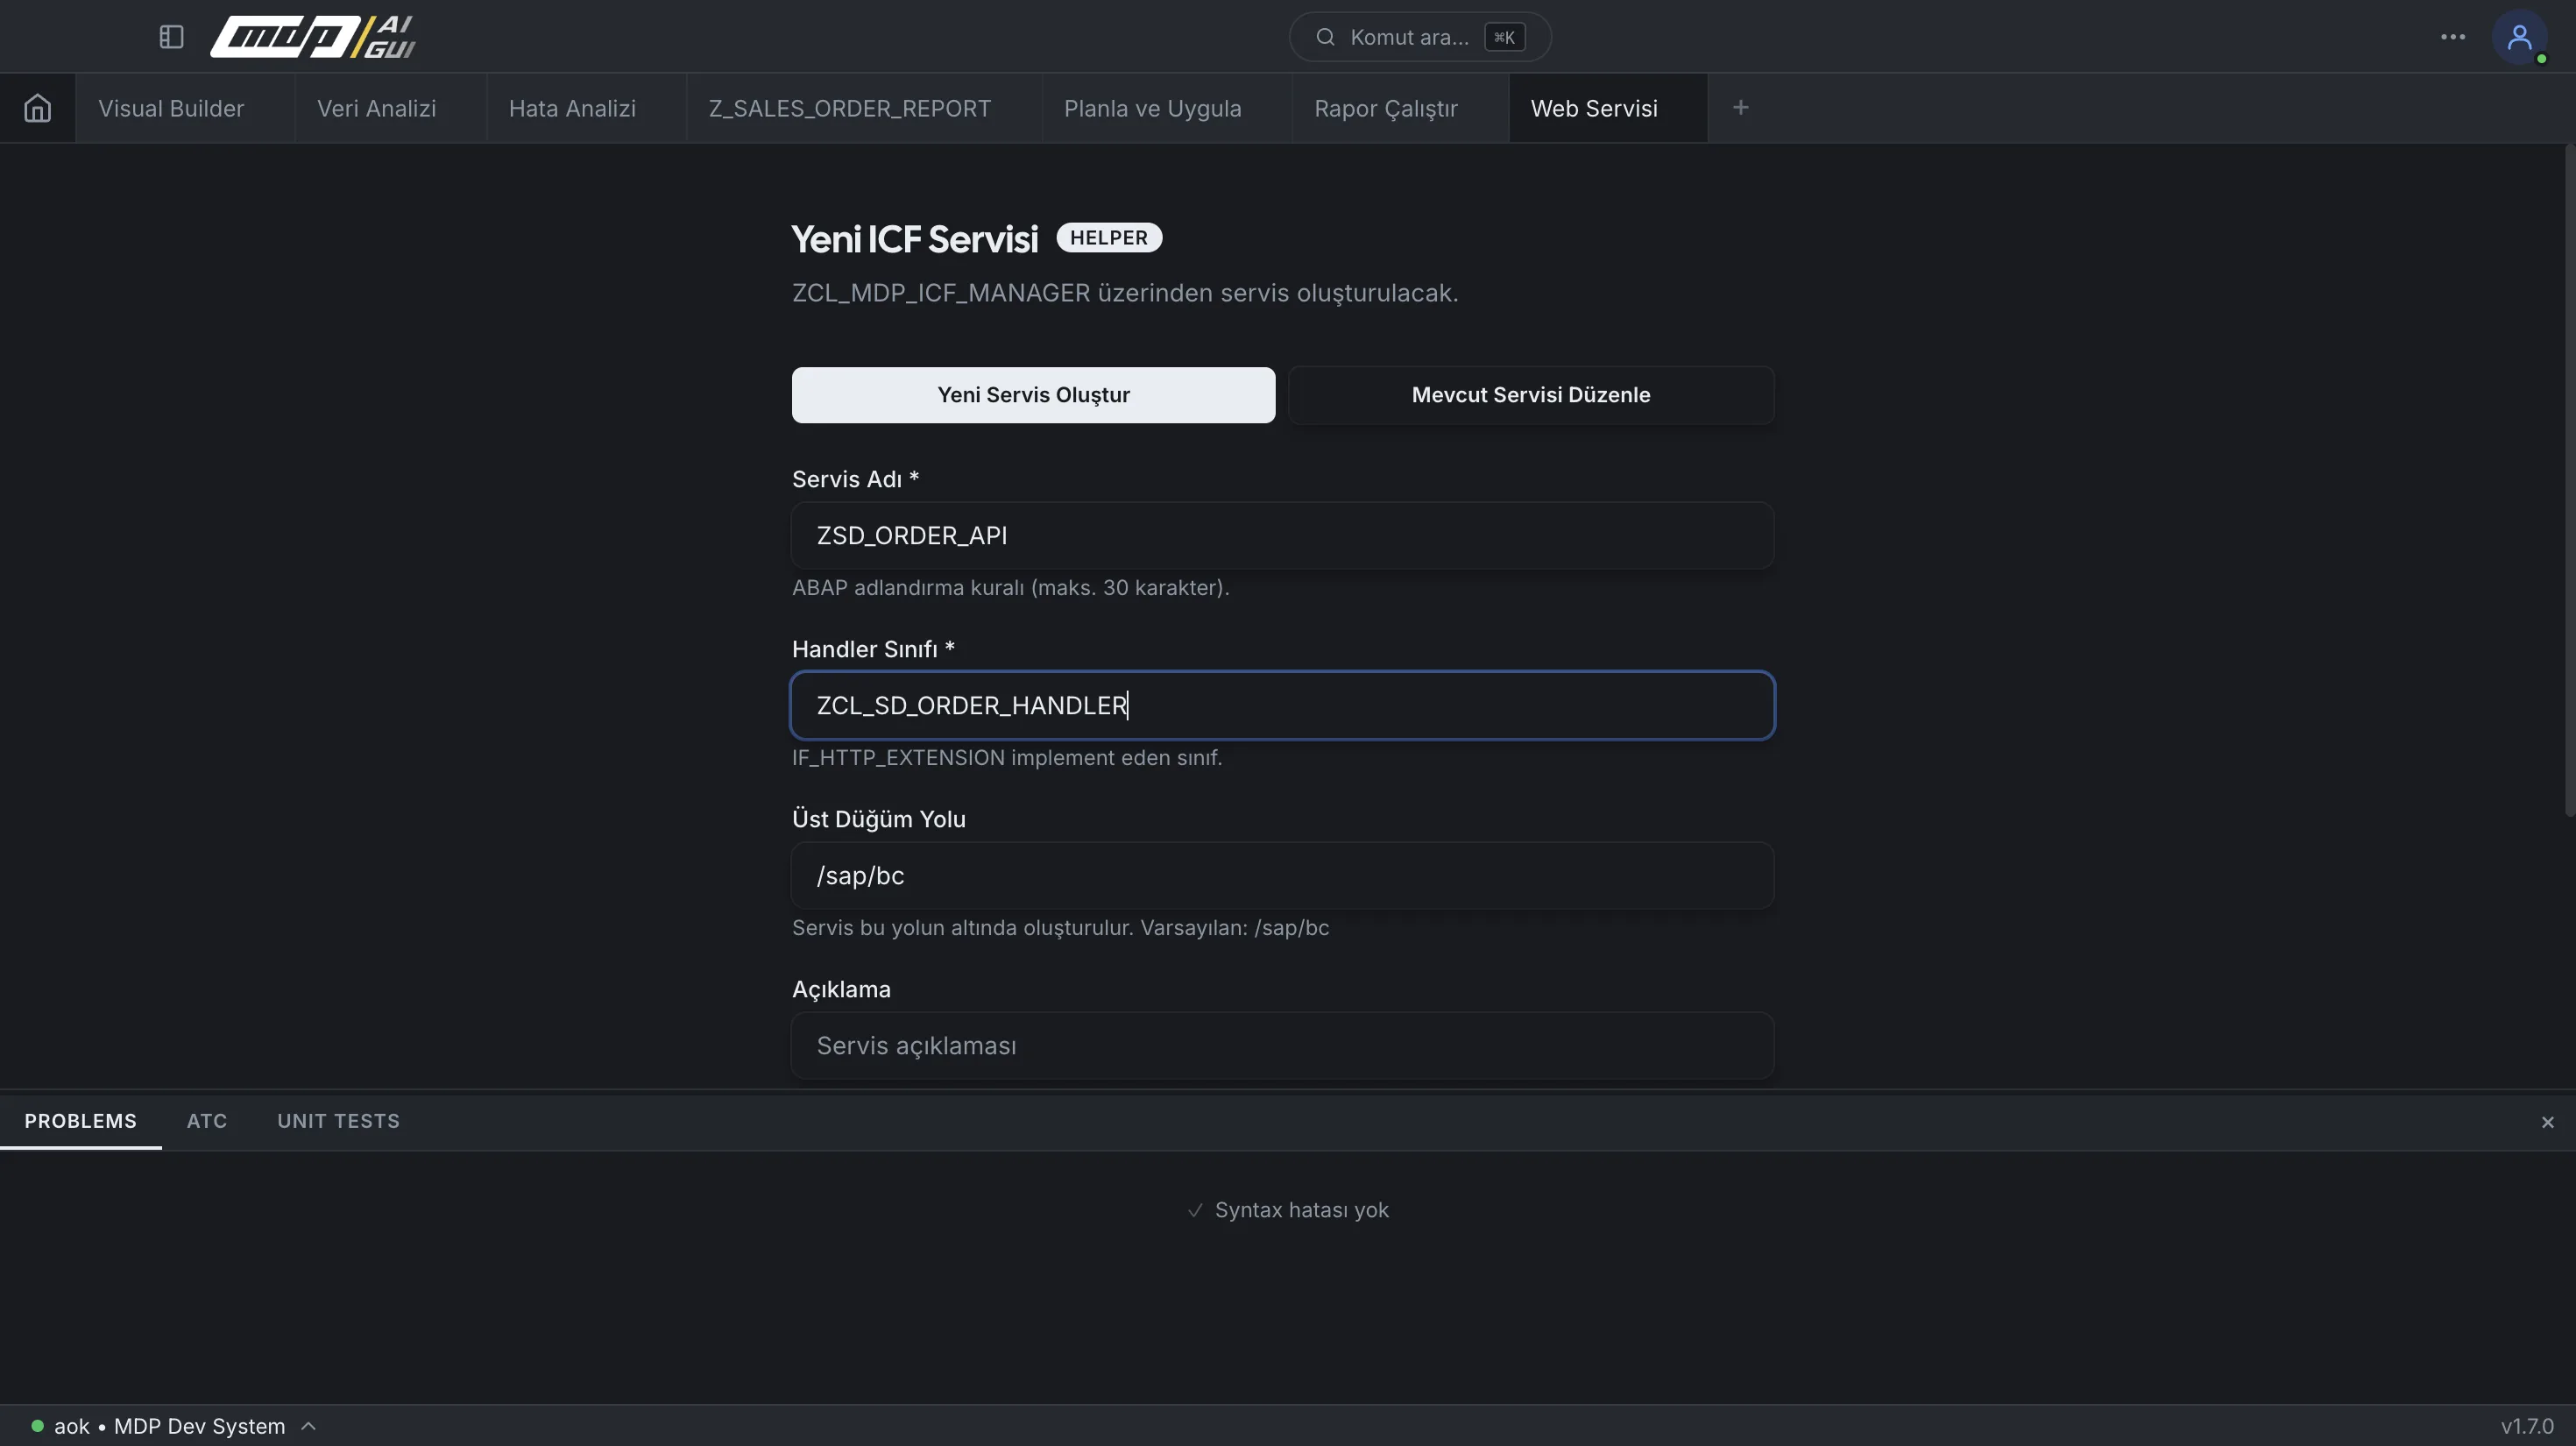Click the ABAP adlandırma kuralı hint
This screenshot has height=1446, width=2576.
coord(1010,588)
